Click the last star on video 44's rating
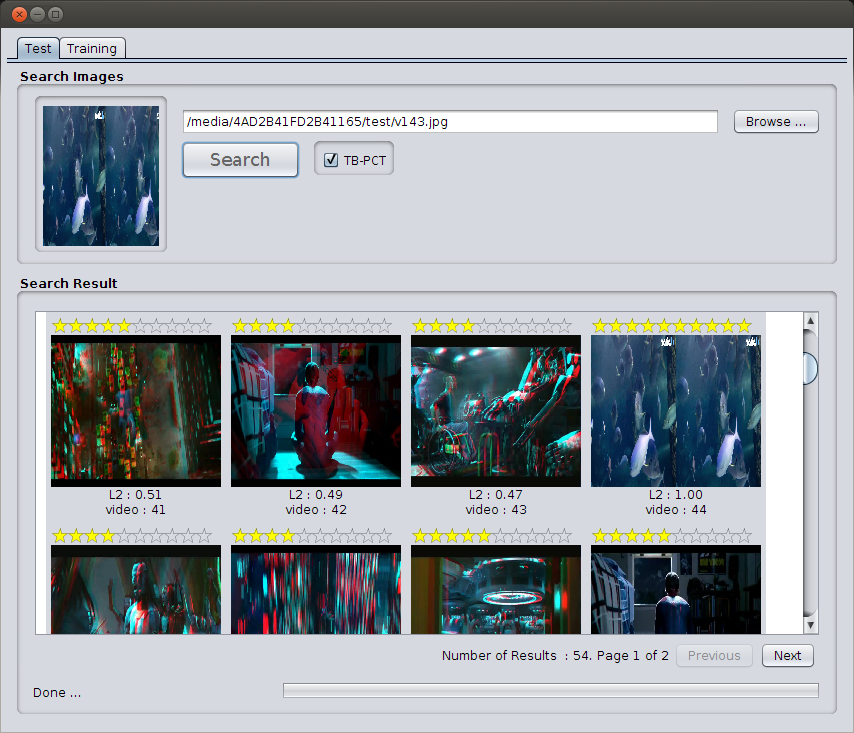Viewport: 854px width, 733px height. [742, 325]
